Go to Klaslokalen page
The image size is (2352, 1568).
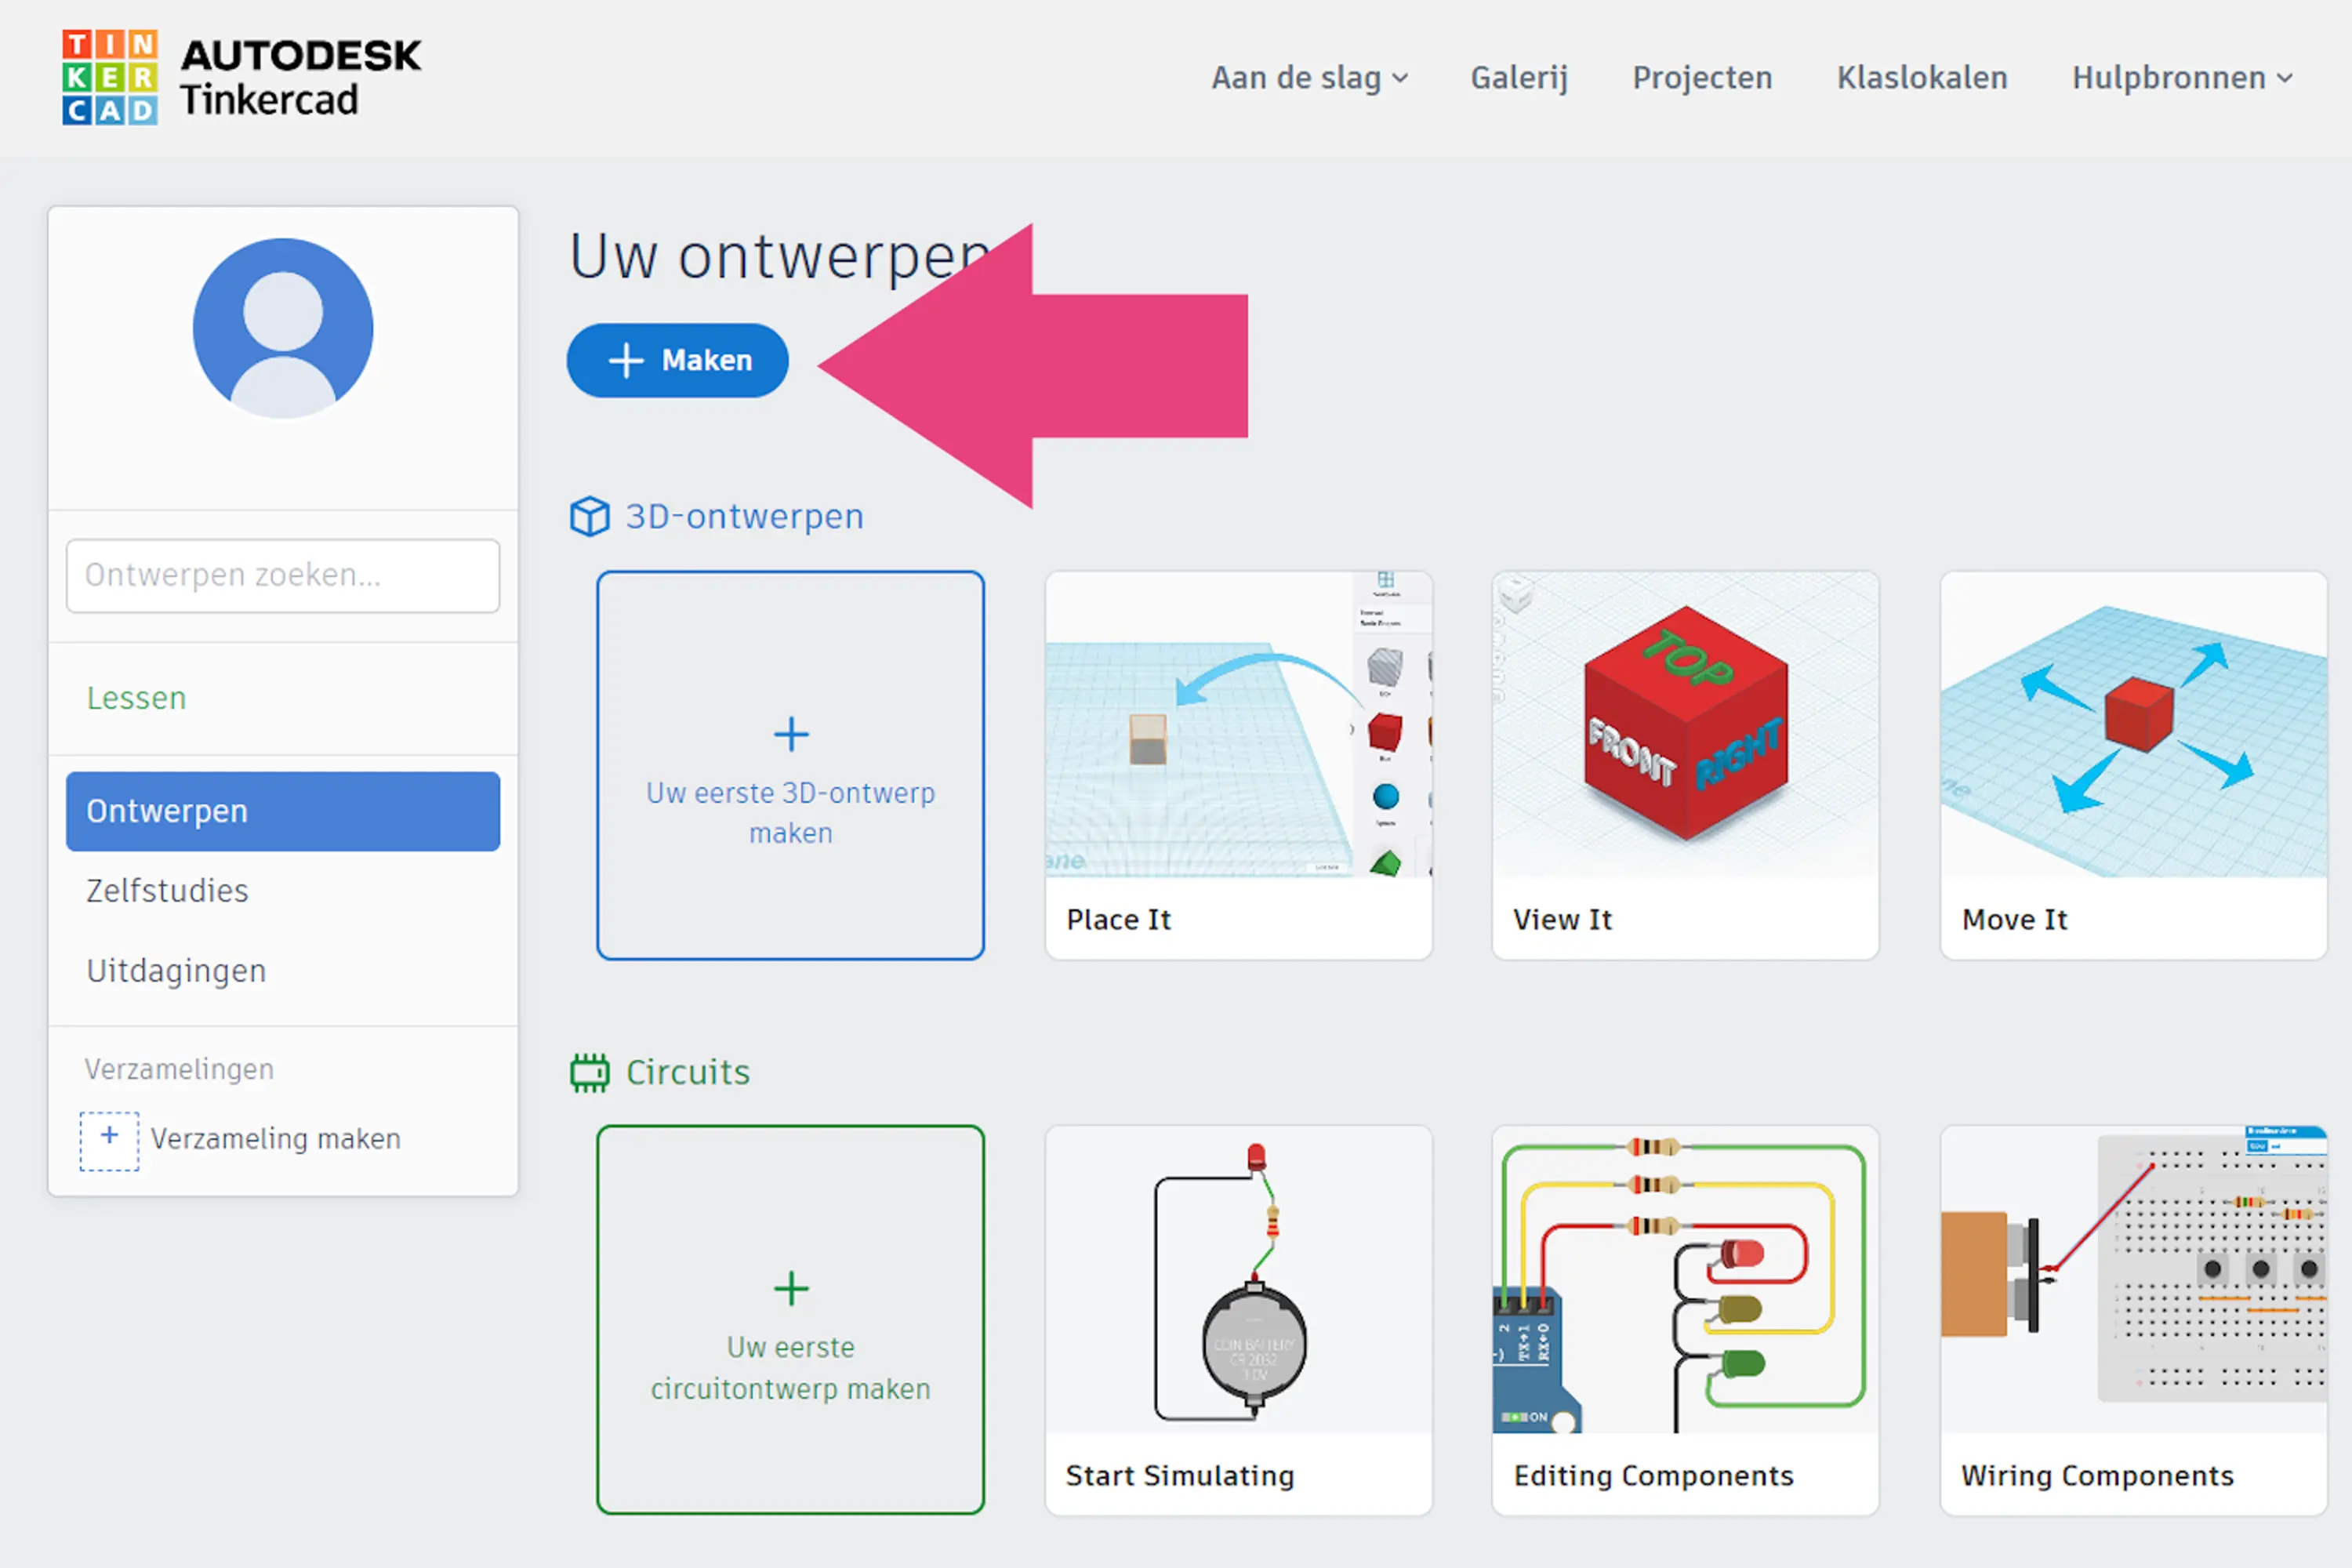1921,78
